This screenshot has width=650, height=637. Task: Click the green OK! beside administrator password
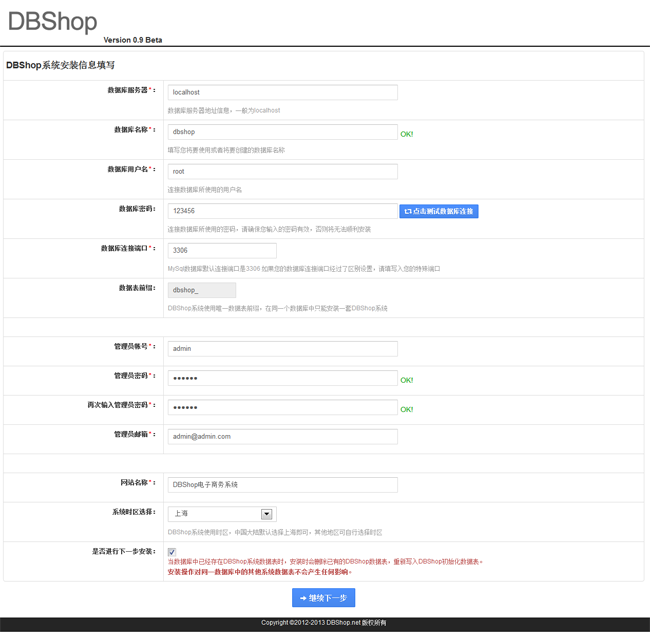point(407,380)
